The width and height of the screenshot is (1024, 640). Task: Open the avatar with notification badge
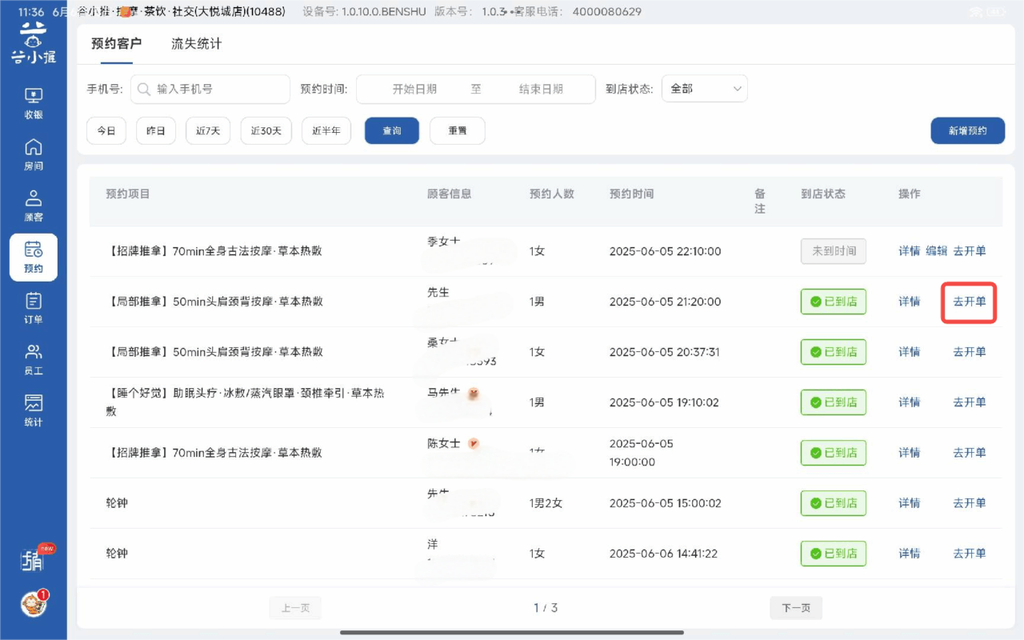coord(34,603)
